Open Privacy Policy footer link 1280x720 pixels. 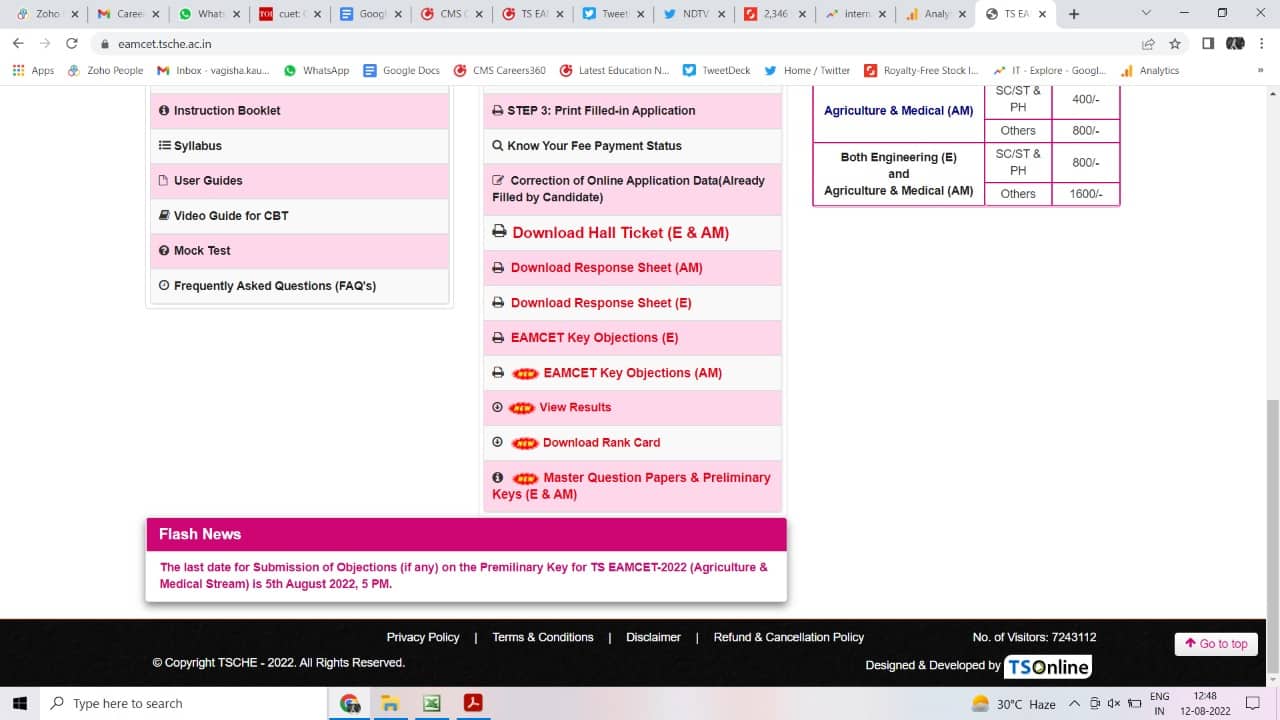pyautogui.click(x=423, y=637)
